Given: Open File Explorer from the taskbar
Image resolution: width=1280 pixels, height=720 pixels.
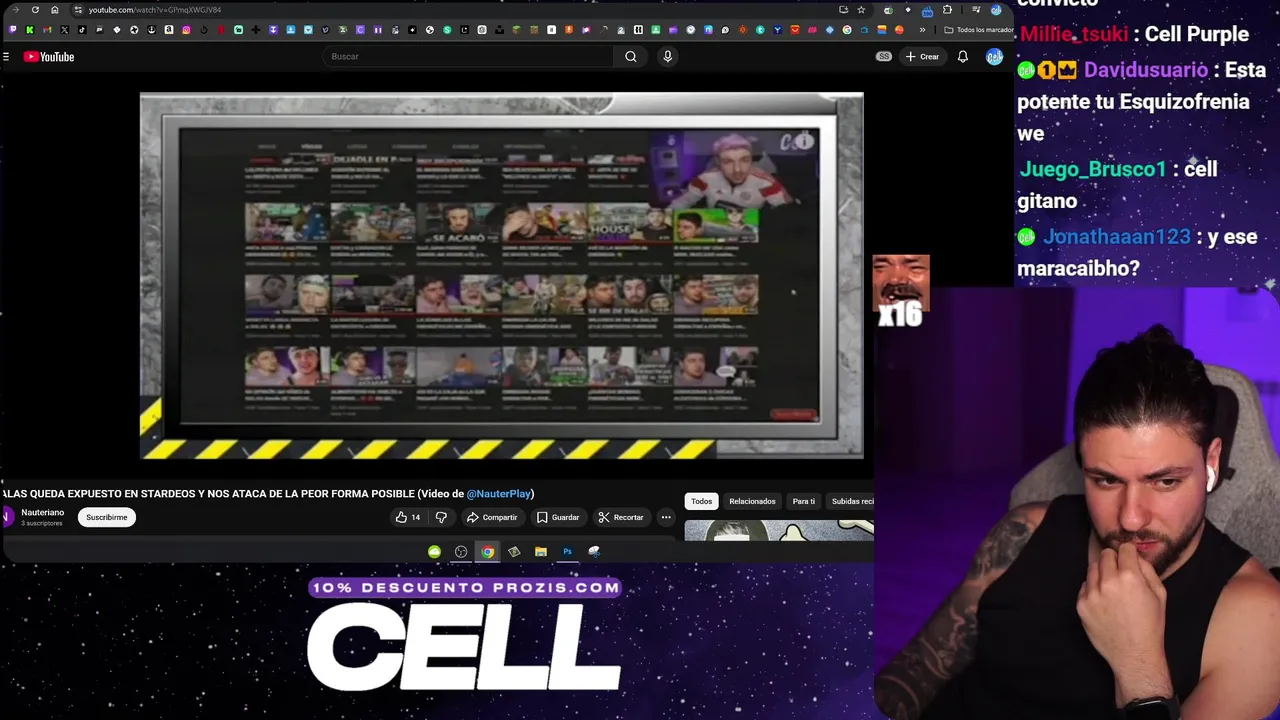Looking at the screenshot, I should [x=540, y=551].
